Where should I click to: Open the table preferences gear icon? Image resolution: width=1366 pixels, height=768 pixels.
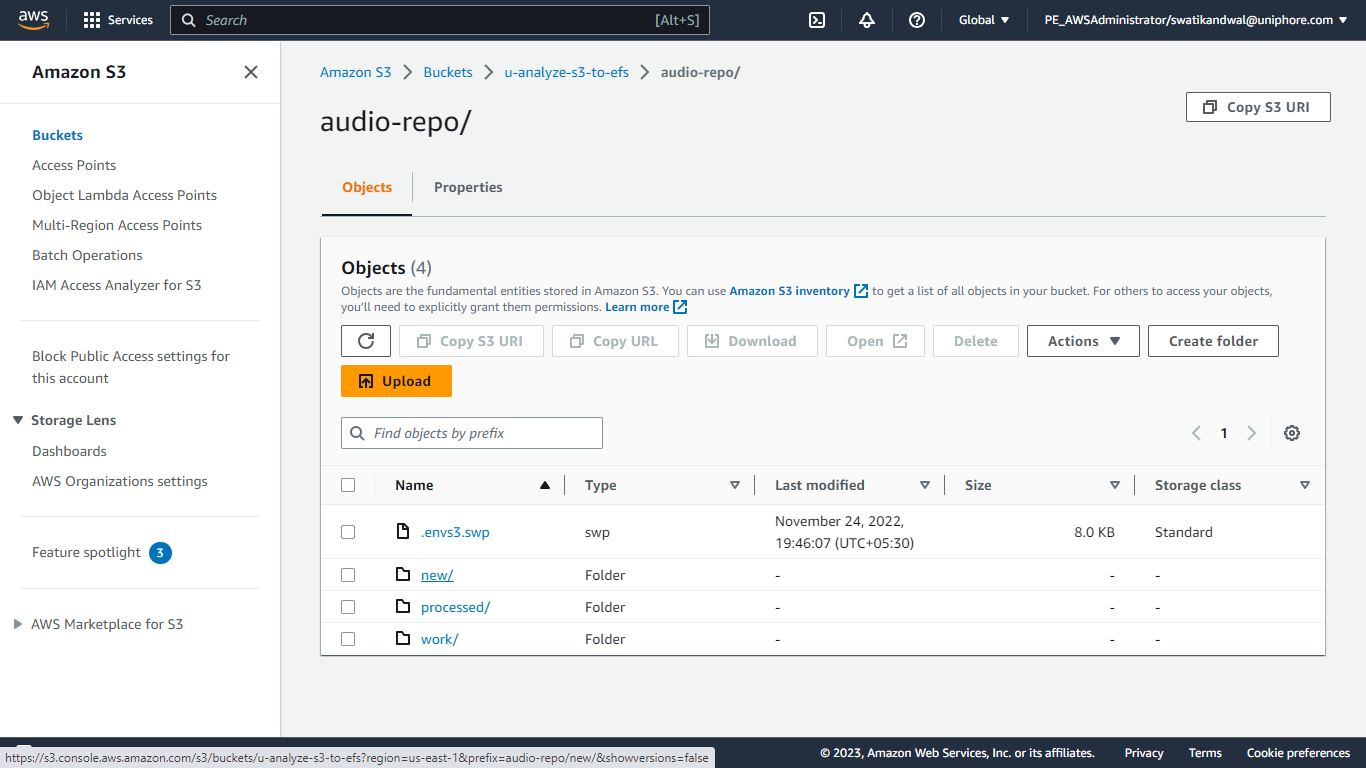pyautogui.click(x=1292, y=433)
